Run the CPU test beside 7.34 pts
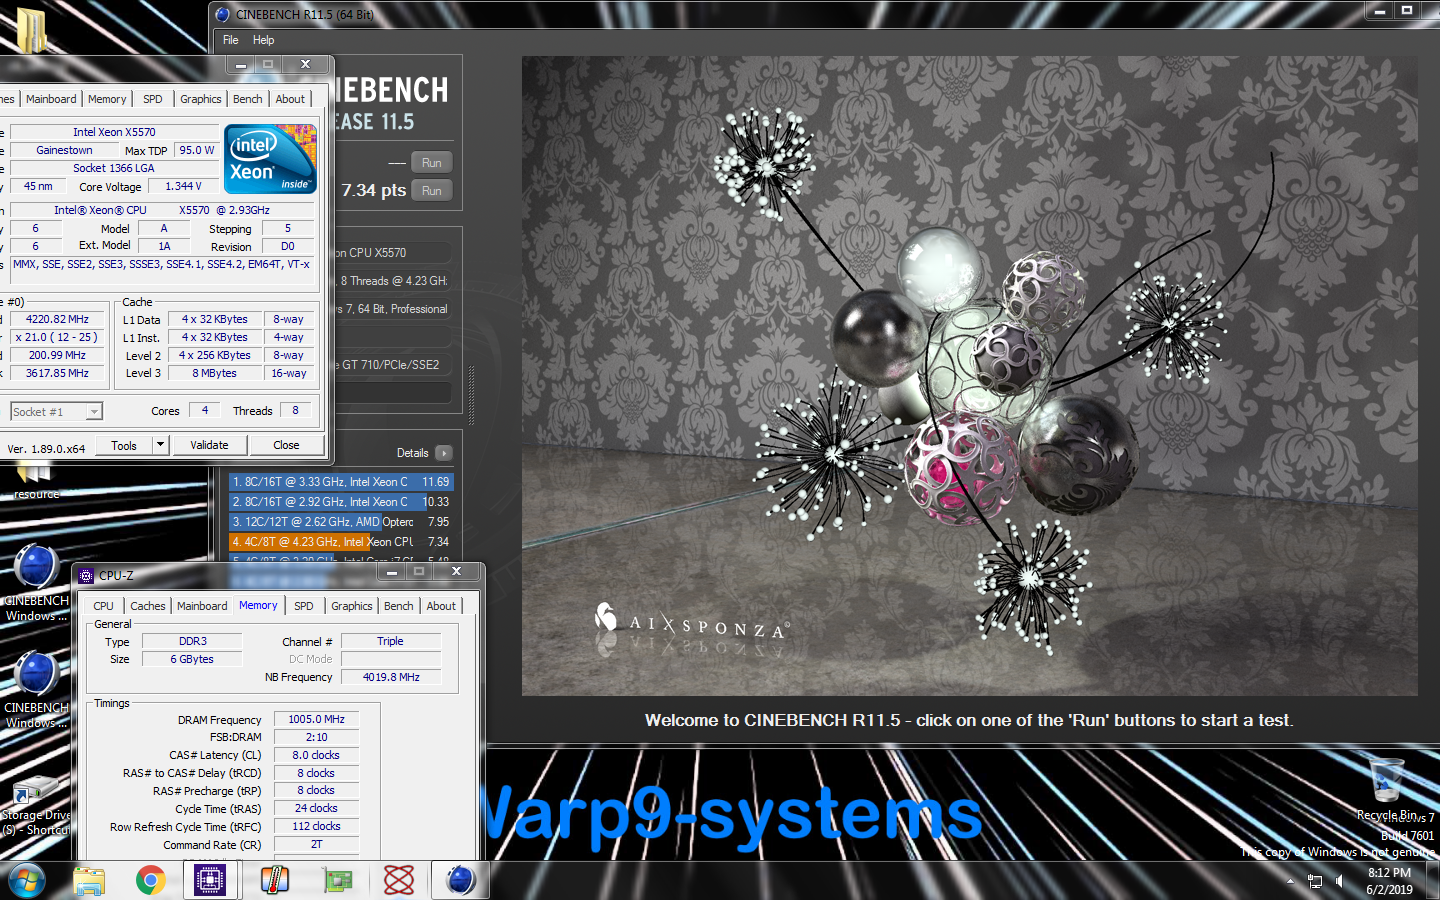Image resolution: width=1440 pixels, height=900 pixels. [x=432, y=191]
